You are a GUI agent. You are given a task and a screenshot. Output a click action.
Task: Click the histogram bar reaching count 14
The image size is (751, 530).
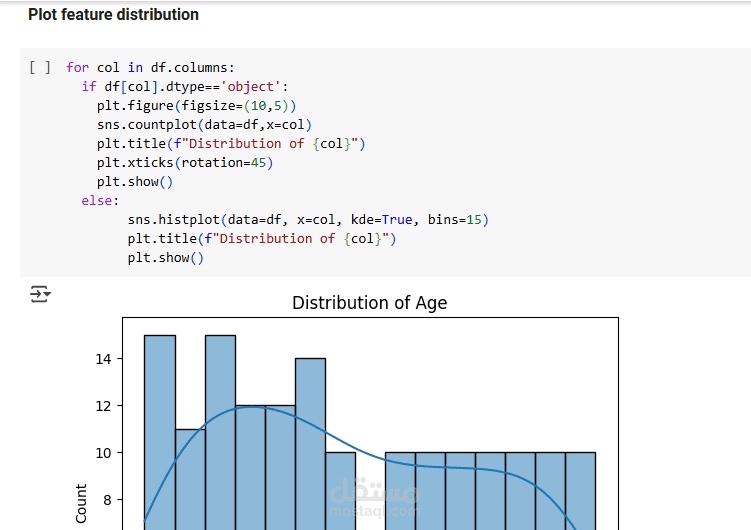coord(310,444)
